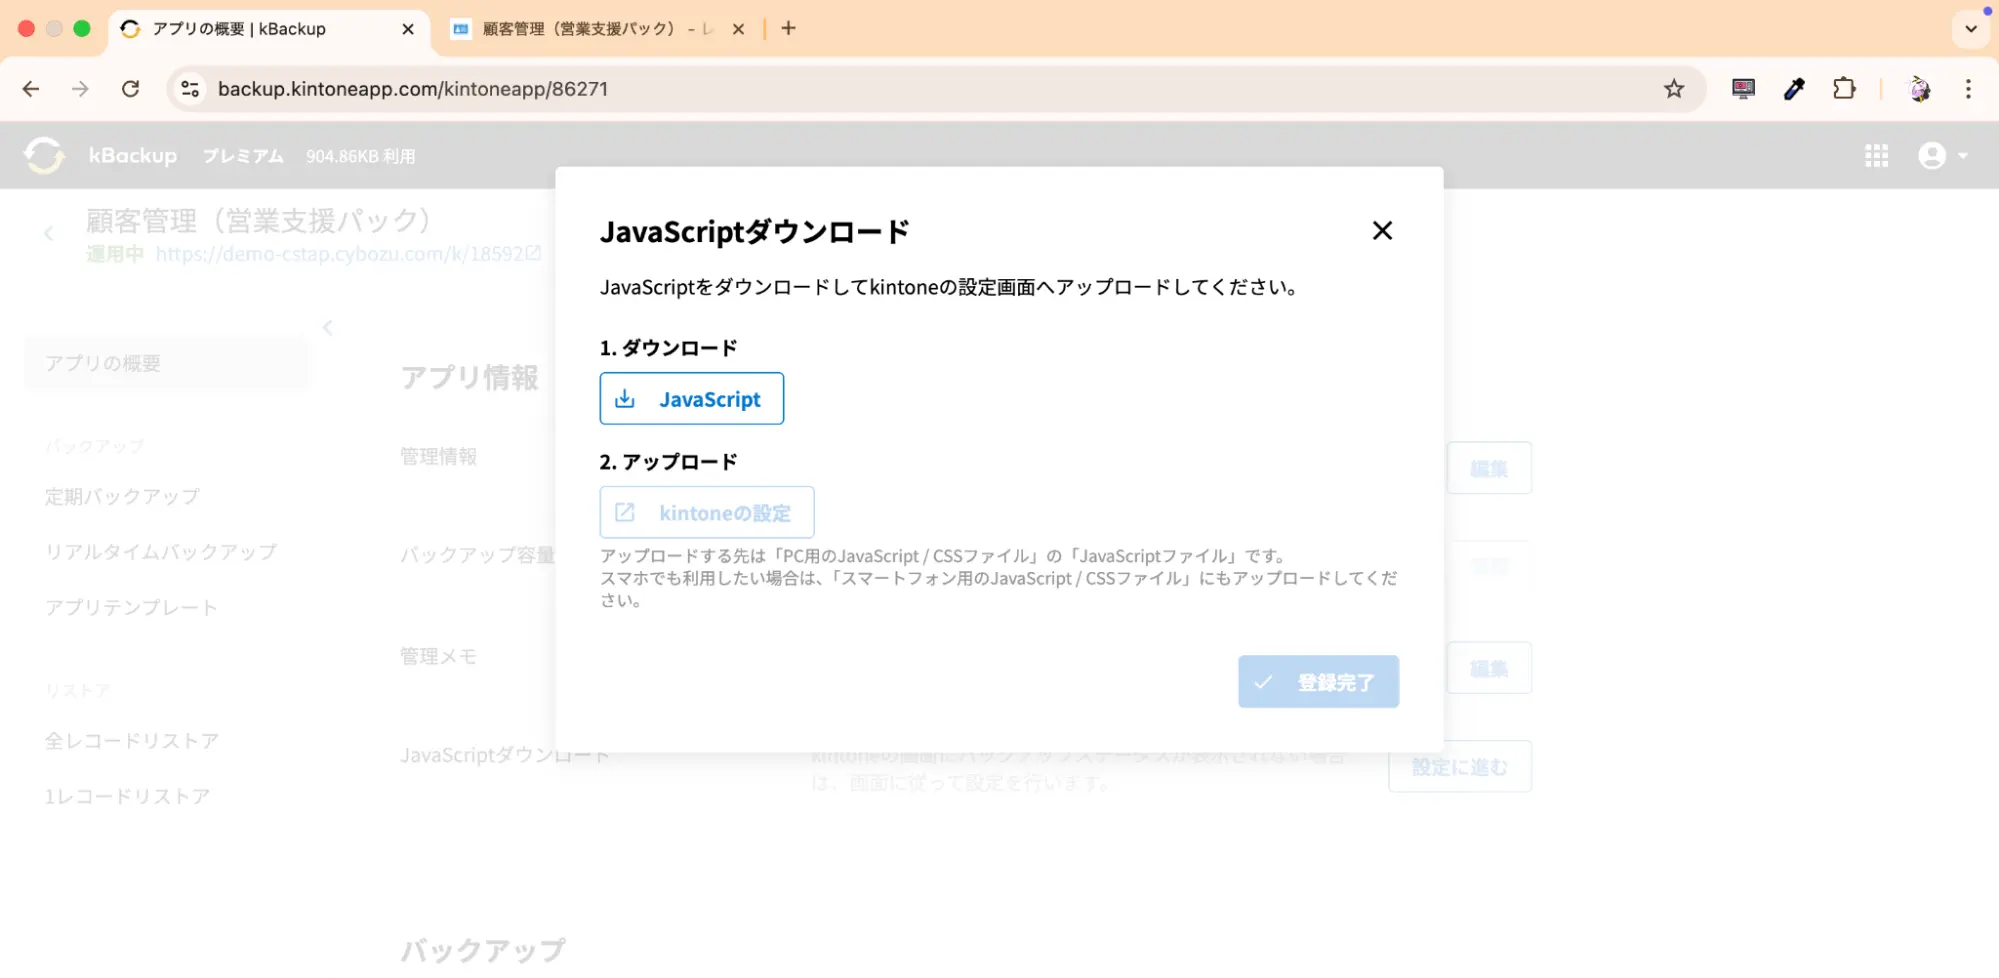Click the 登録完了 button
The image size is (1999, 978).
tap(1318, 682)
